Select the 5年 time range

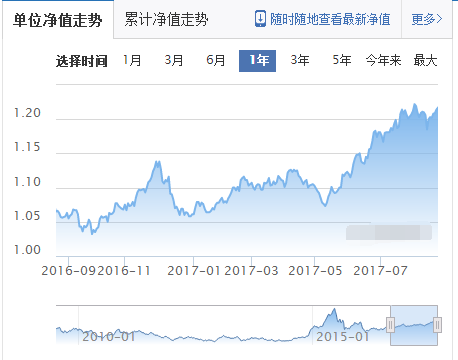[x=342, y=60]
